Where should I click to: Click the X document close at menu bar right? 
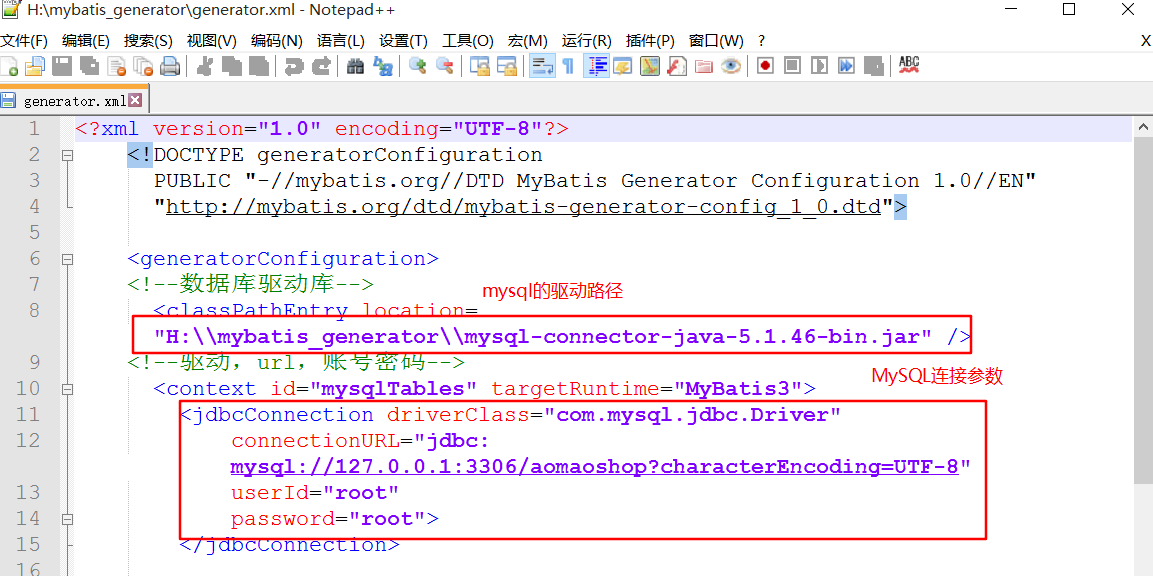(1145, 40)
